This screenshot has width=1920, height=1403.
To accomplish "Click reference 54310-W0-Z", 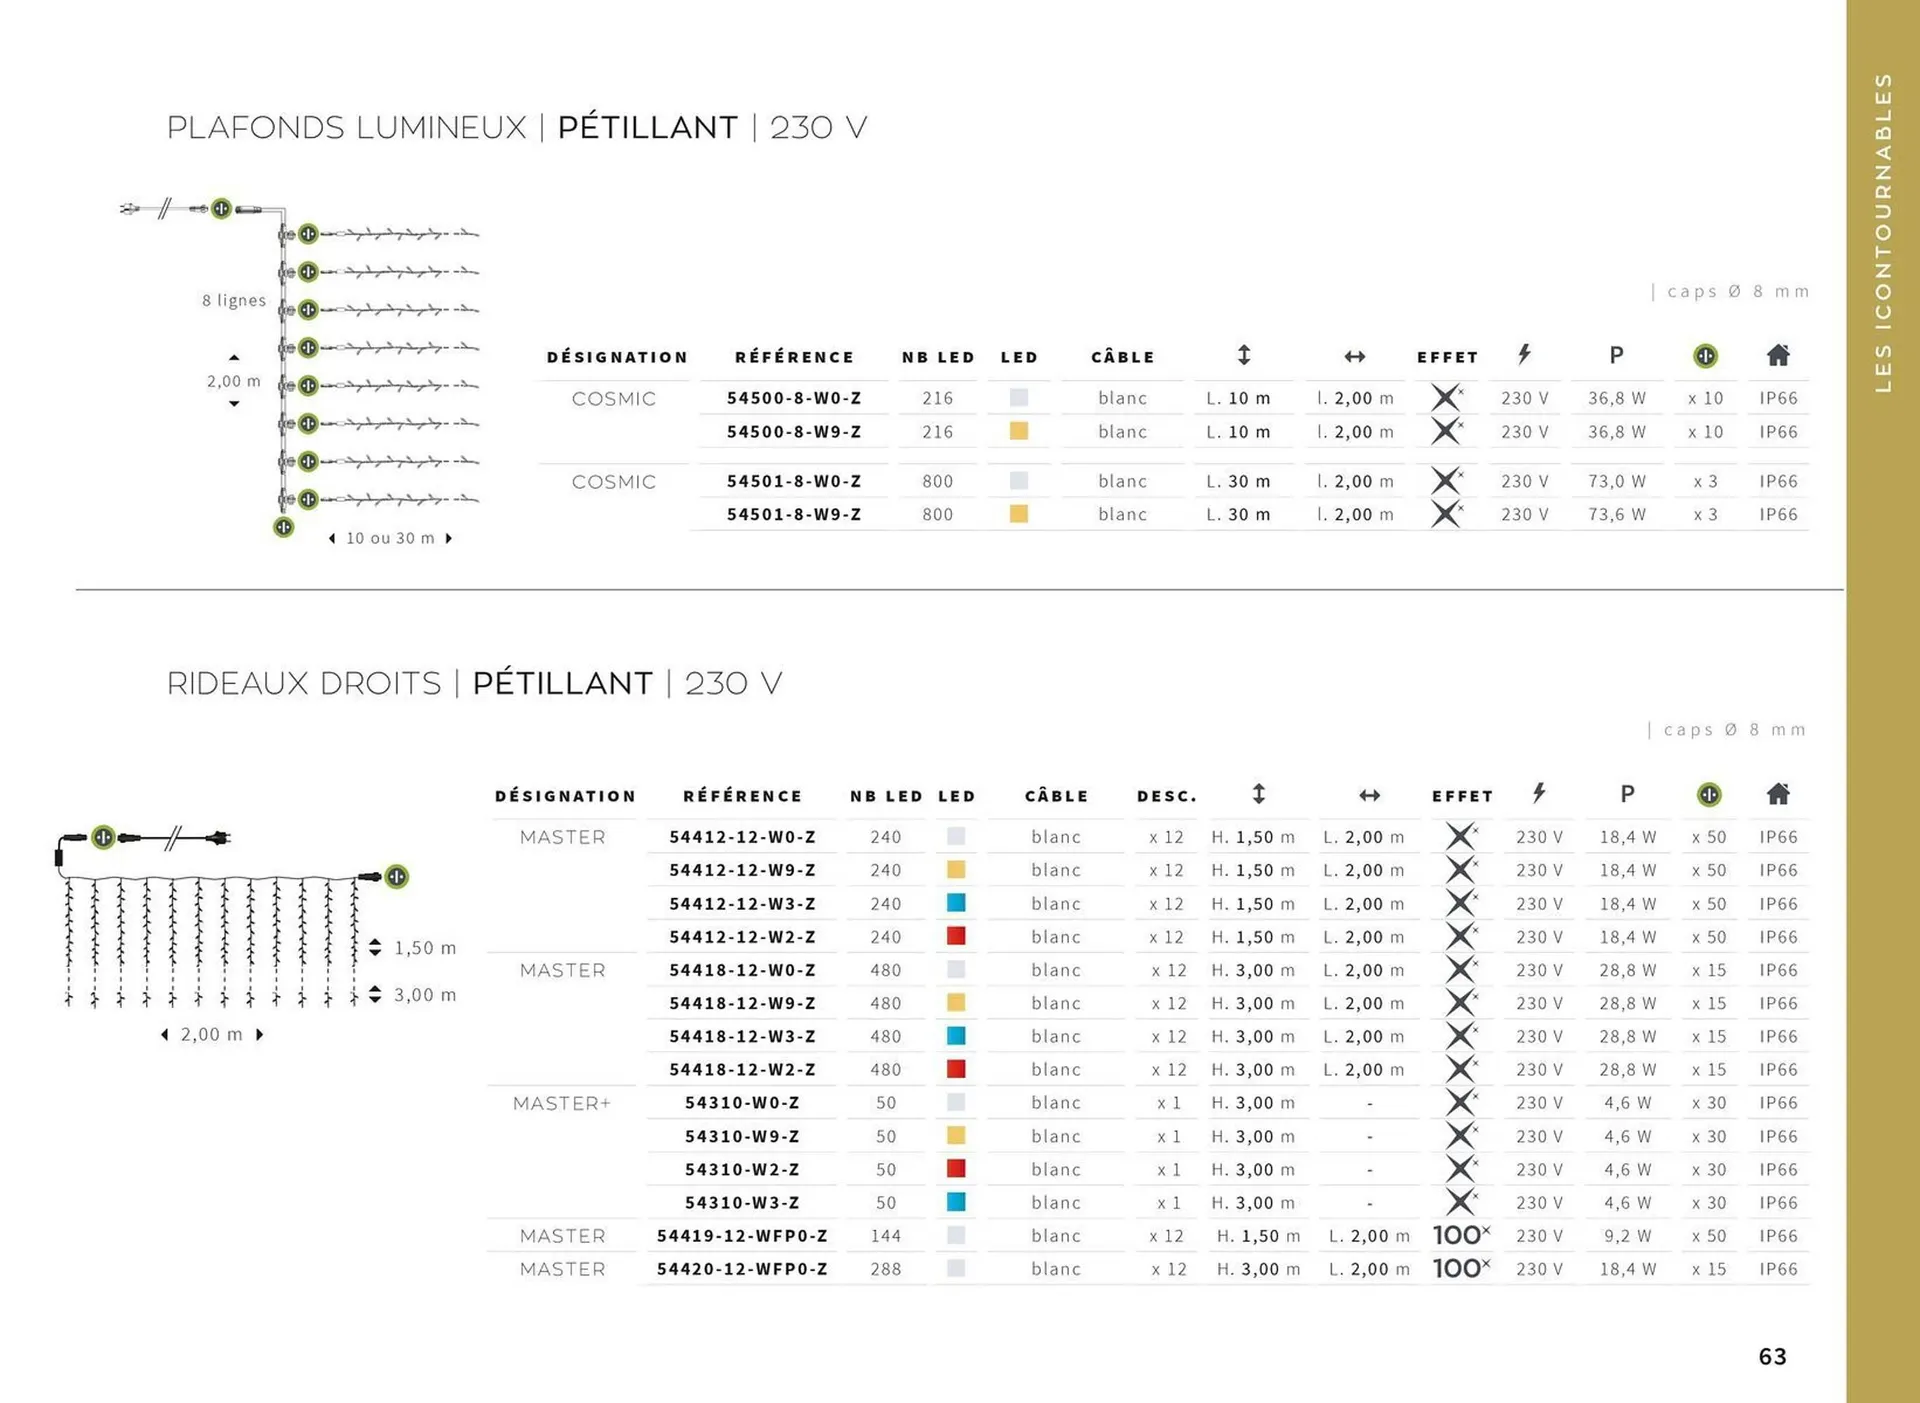I will pyautogui.click(x=742, y=1103).
